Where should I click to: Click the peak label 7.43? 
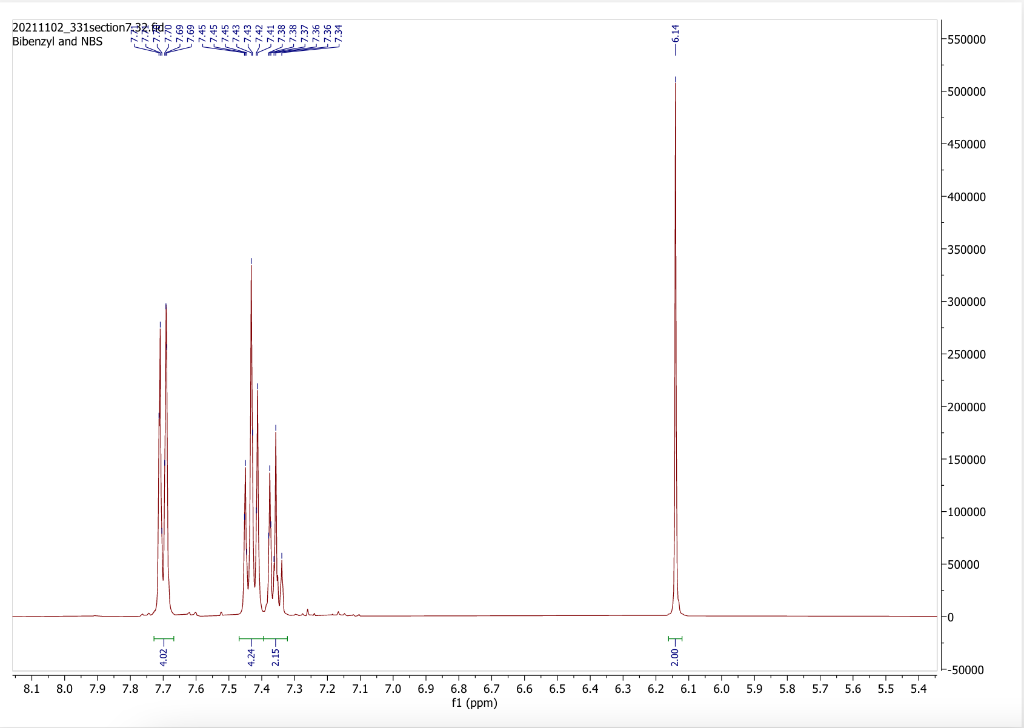pyautogui.click(x=236, y=33)
